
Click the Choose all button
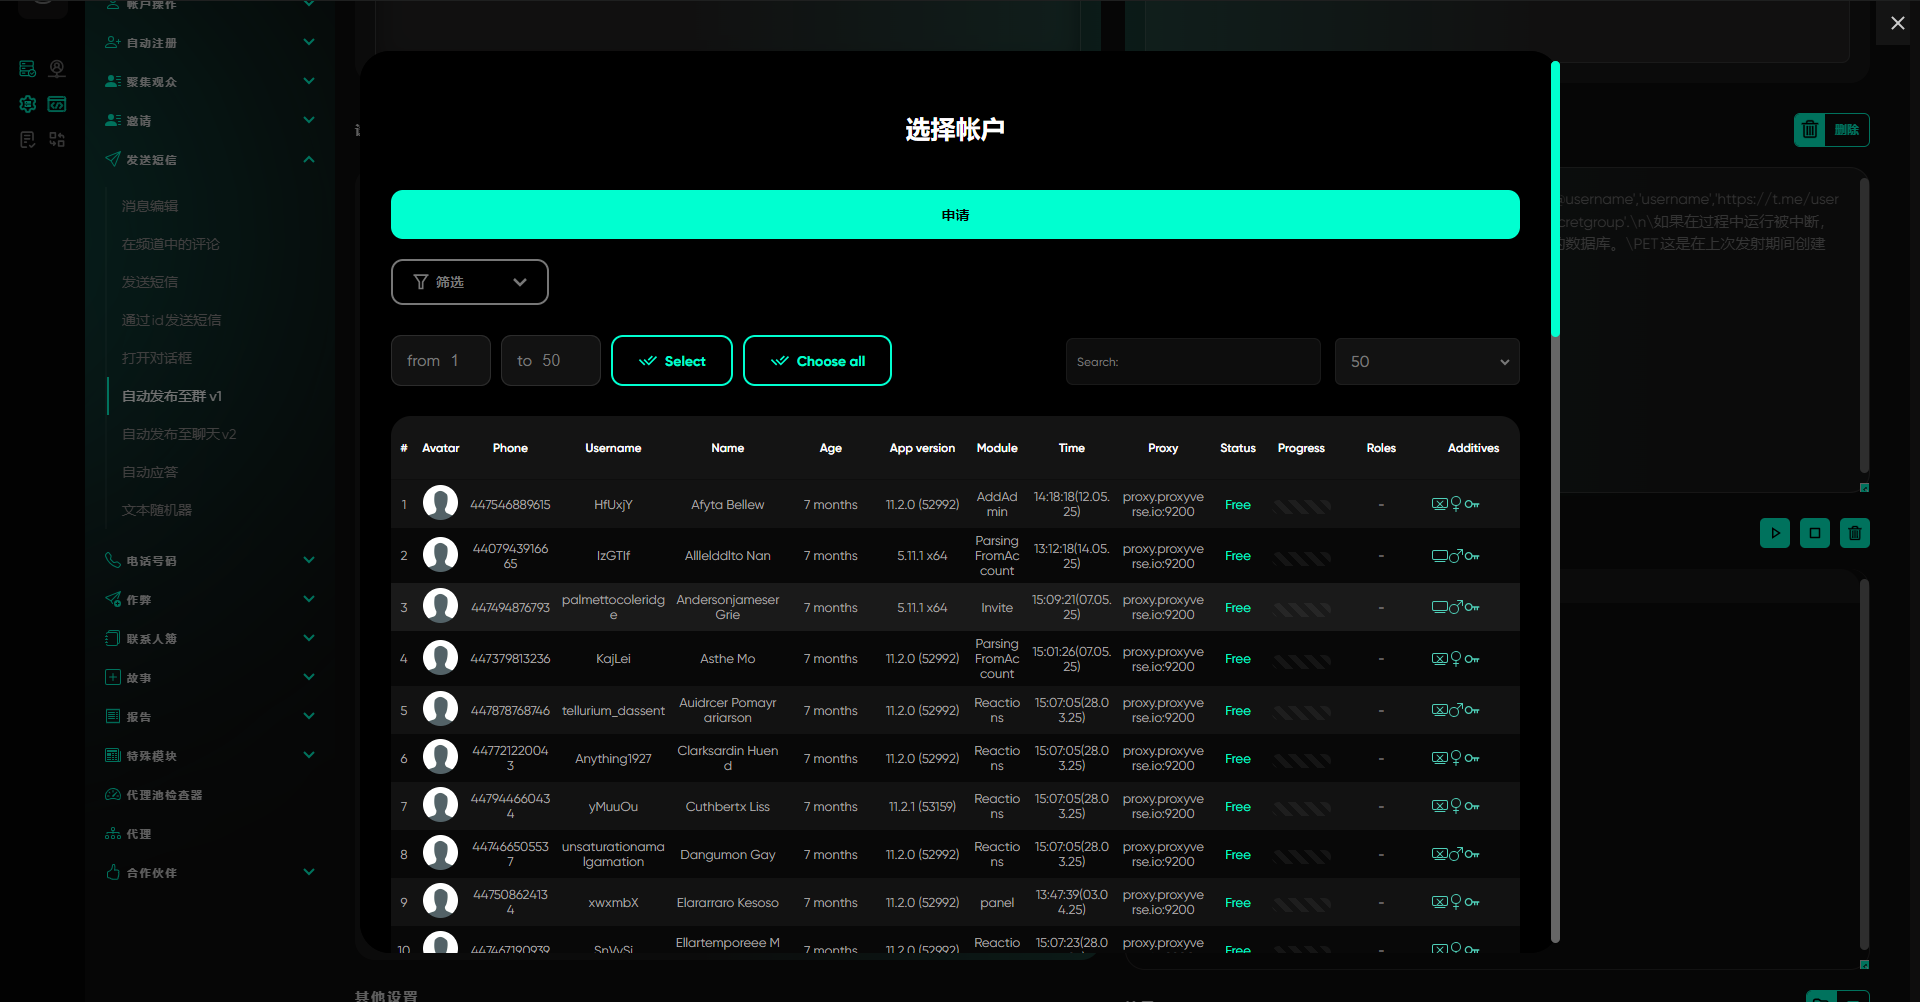(817, 361)
